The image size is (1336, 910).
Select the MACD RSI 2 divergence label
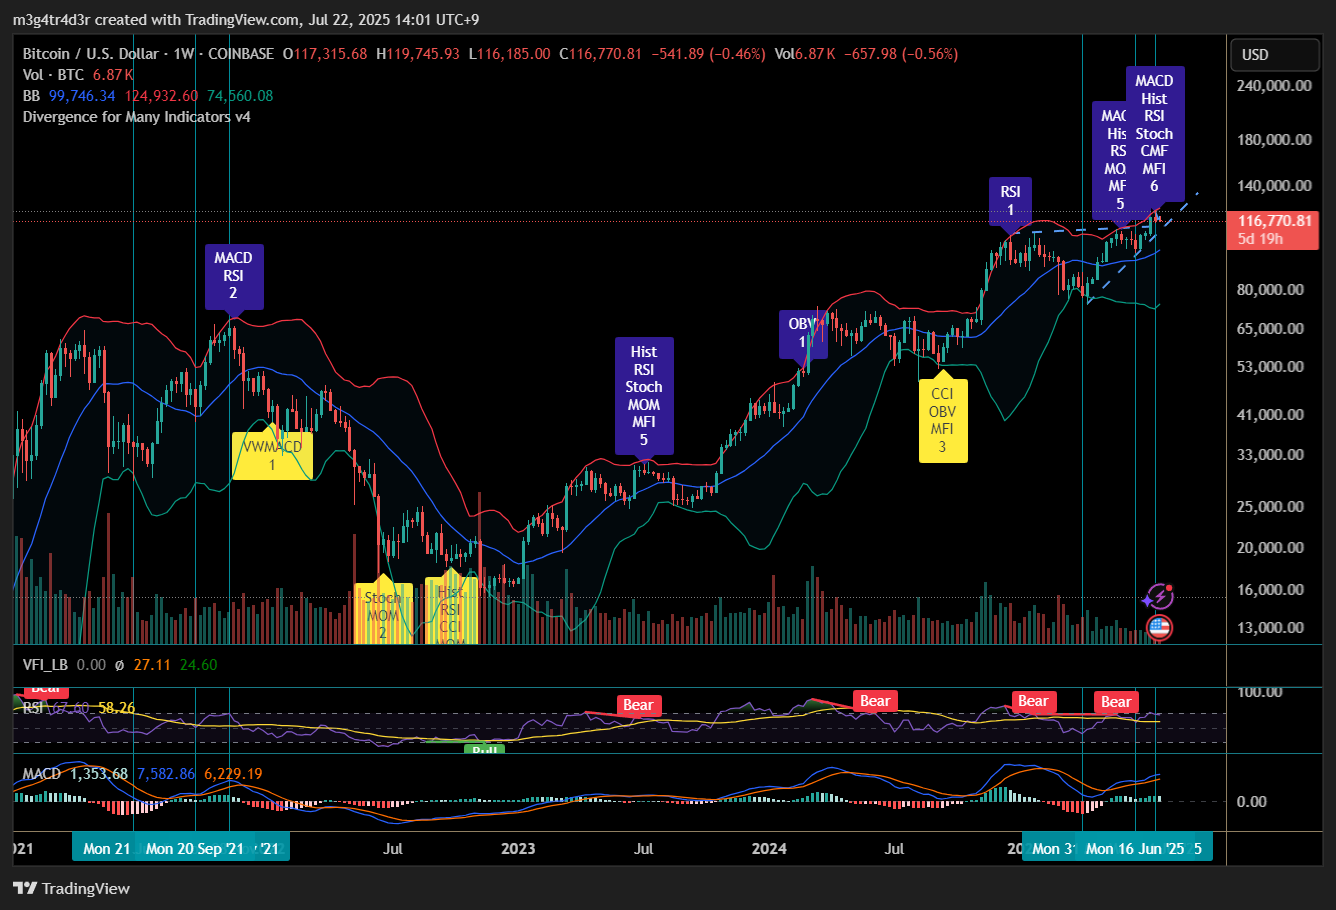(234, 276)
